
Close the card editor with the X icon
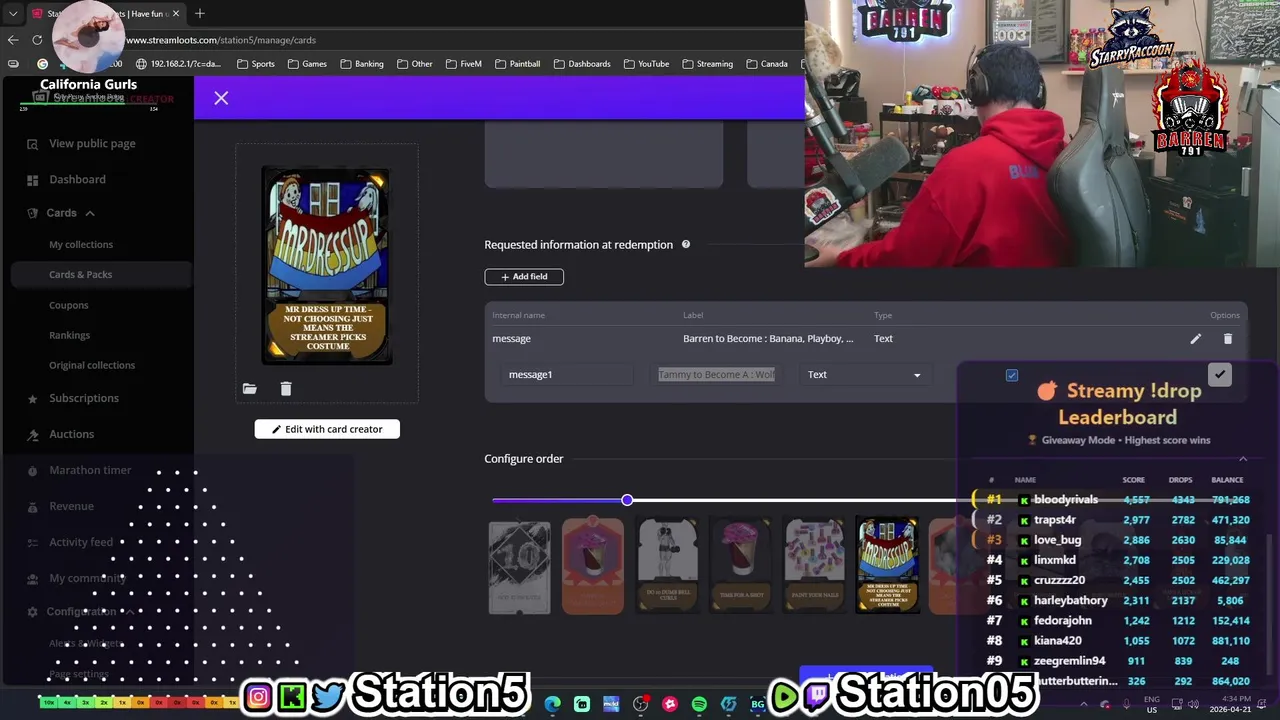(221, 98)
